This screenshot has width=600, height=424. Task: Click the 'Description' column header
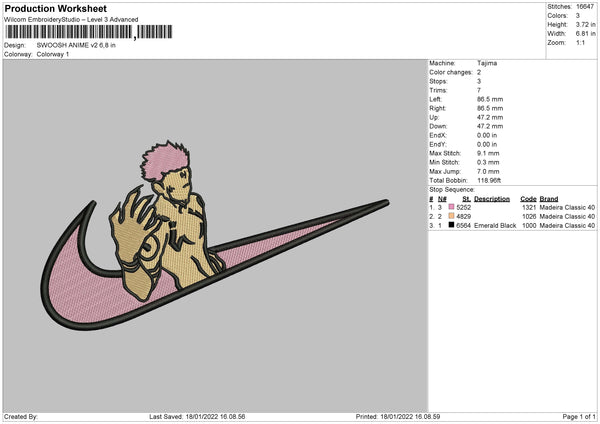tap(492, 199)
